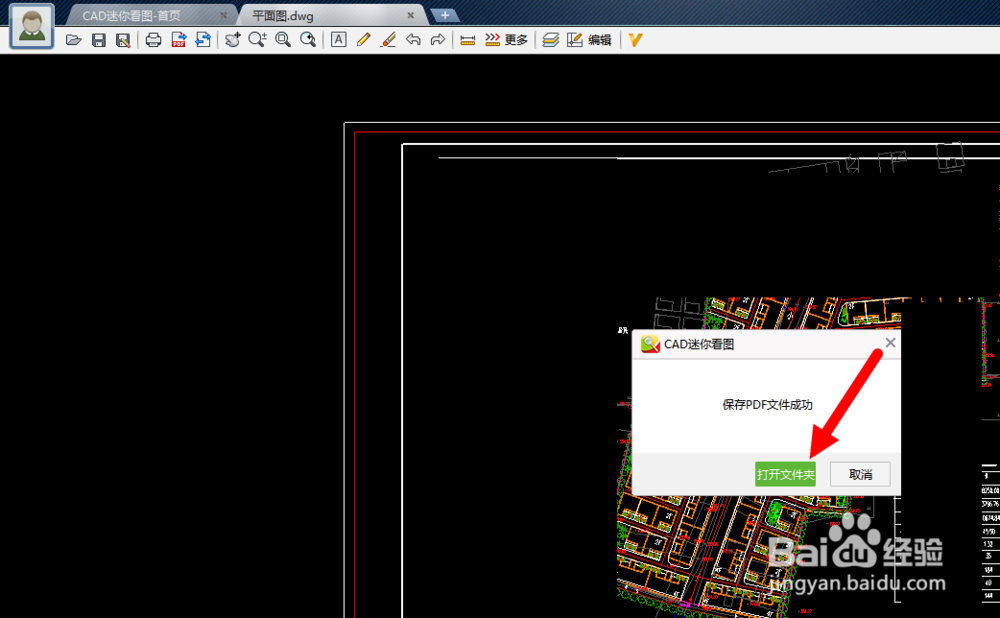
Task: Click the zoom in/out magnifier icon
Action: 257,40
